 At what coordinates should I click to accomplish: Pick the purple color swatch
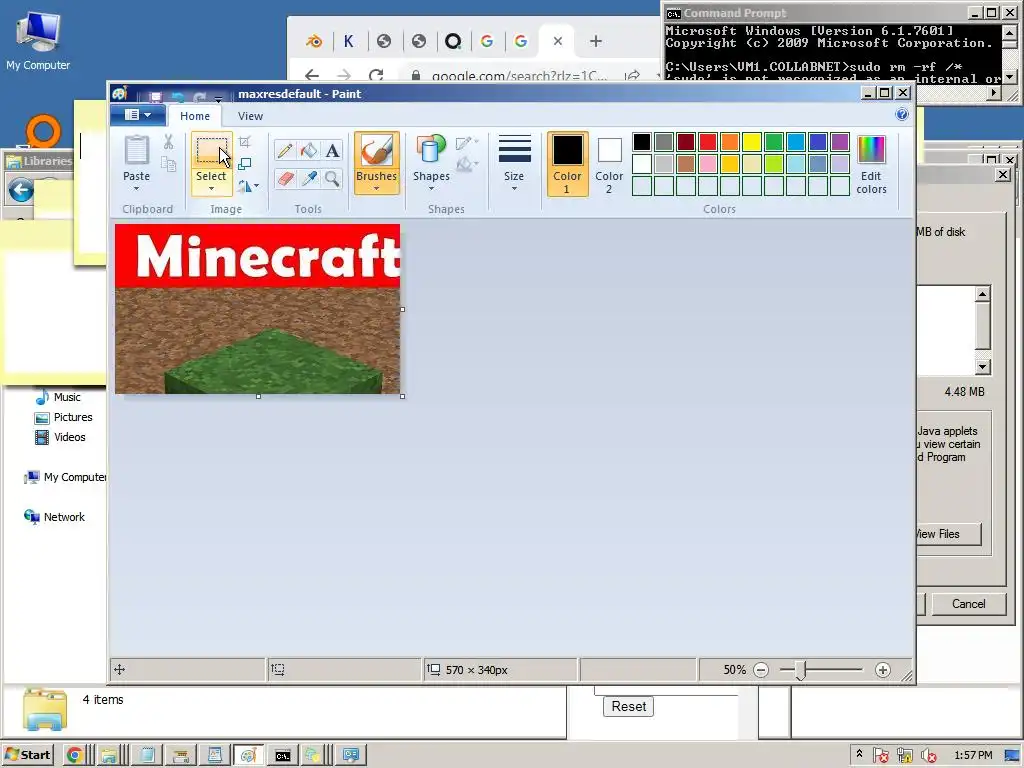pyautogui.click(x=840, y=142)
